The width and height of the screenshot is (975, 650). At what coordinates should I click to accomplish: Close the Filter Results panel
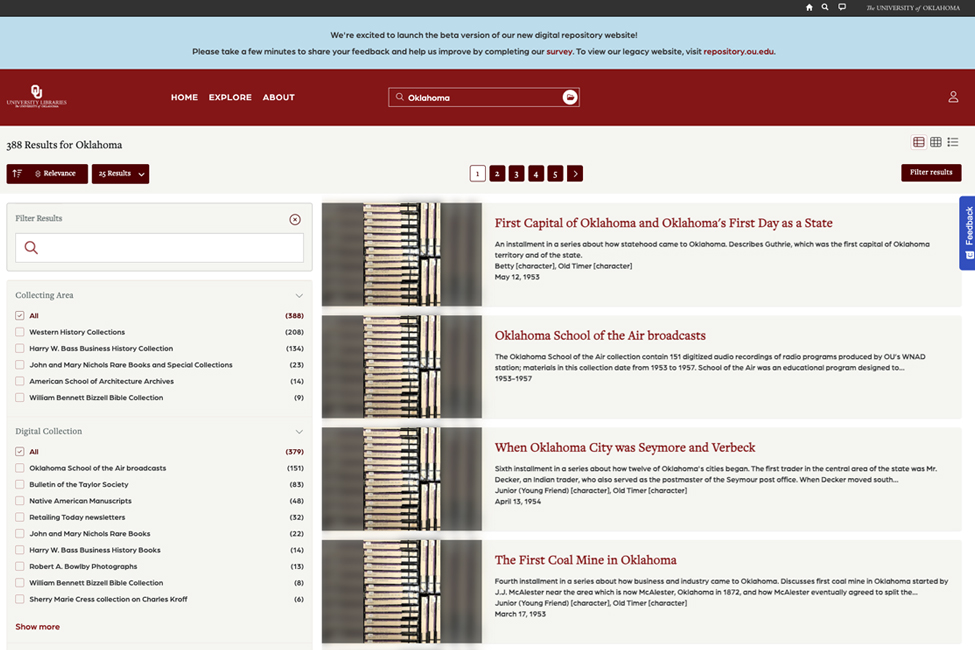click(x=294, y=218)
